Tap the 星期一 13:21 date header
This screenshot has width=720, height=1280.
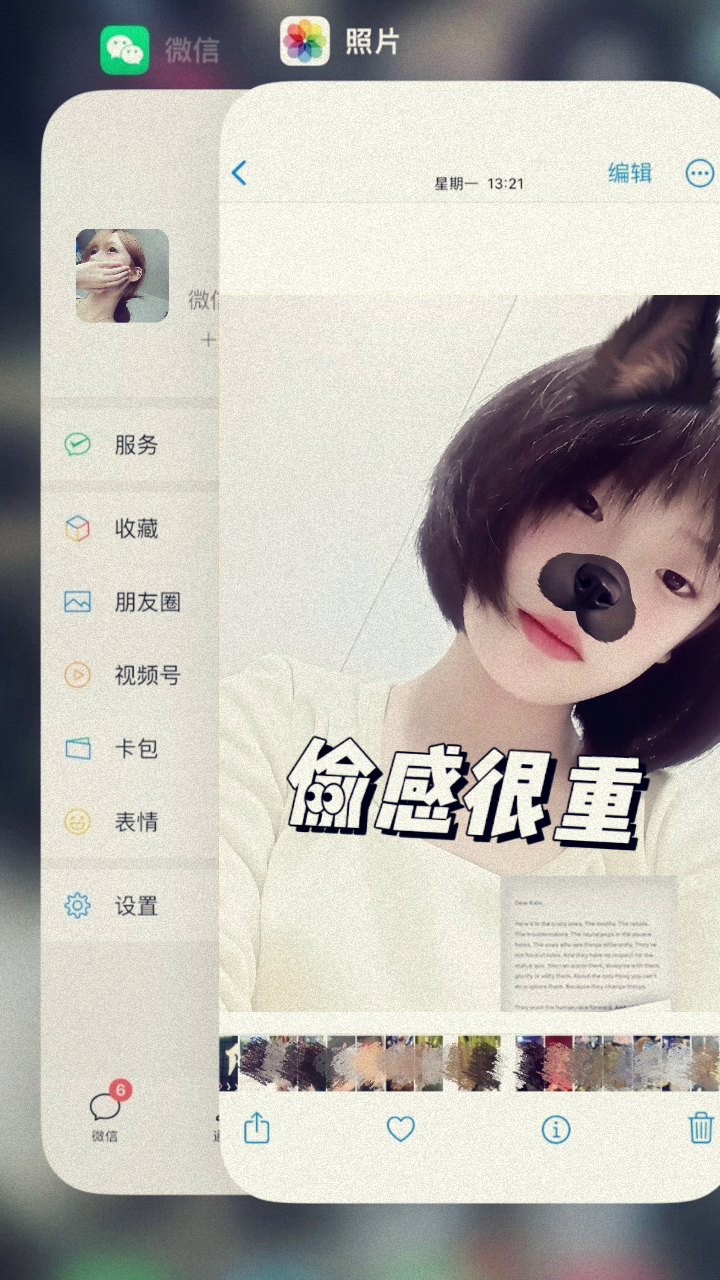[479, 184]
